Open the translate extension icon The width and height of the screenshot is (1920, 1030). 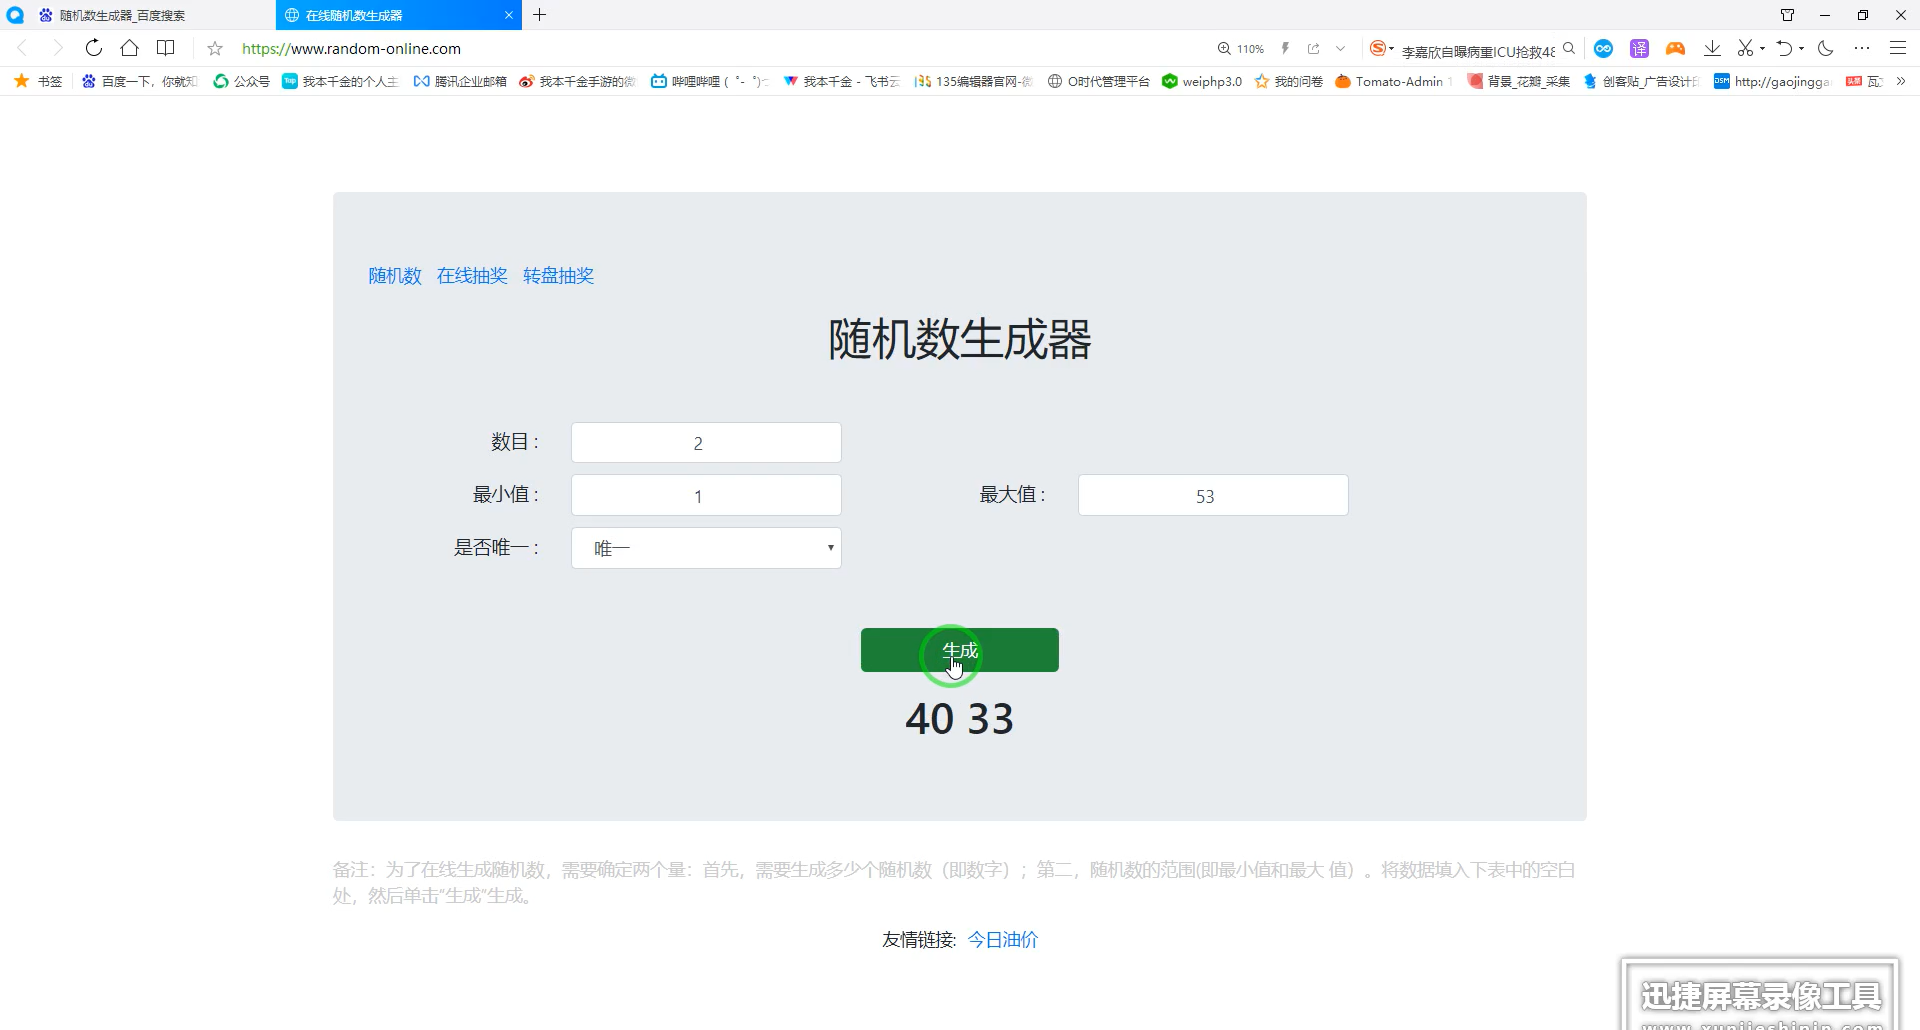(1639, 48)
